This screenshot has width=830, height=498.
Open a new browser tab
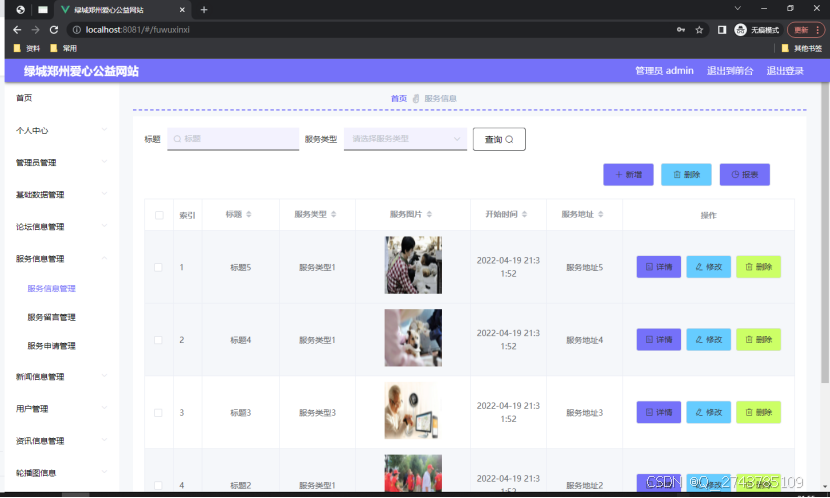coord(204,10)
